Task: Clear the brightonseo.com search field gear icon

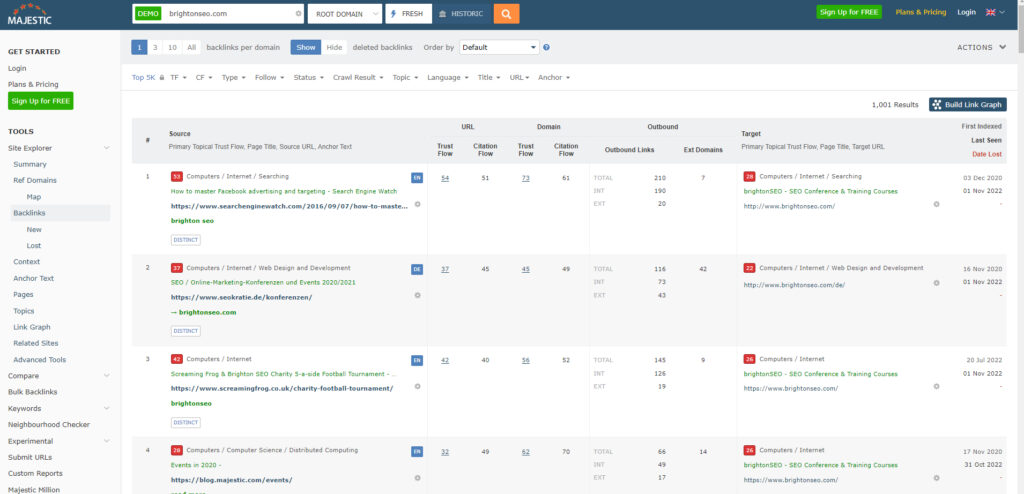Action: click(x=298, y=14)
